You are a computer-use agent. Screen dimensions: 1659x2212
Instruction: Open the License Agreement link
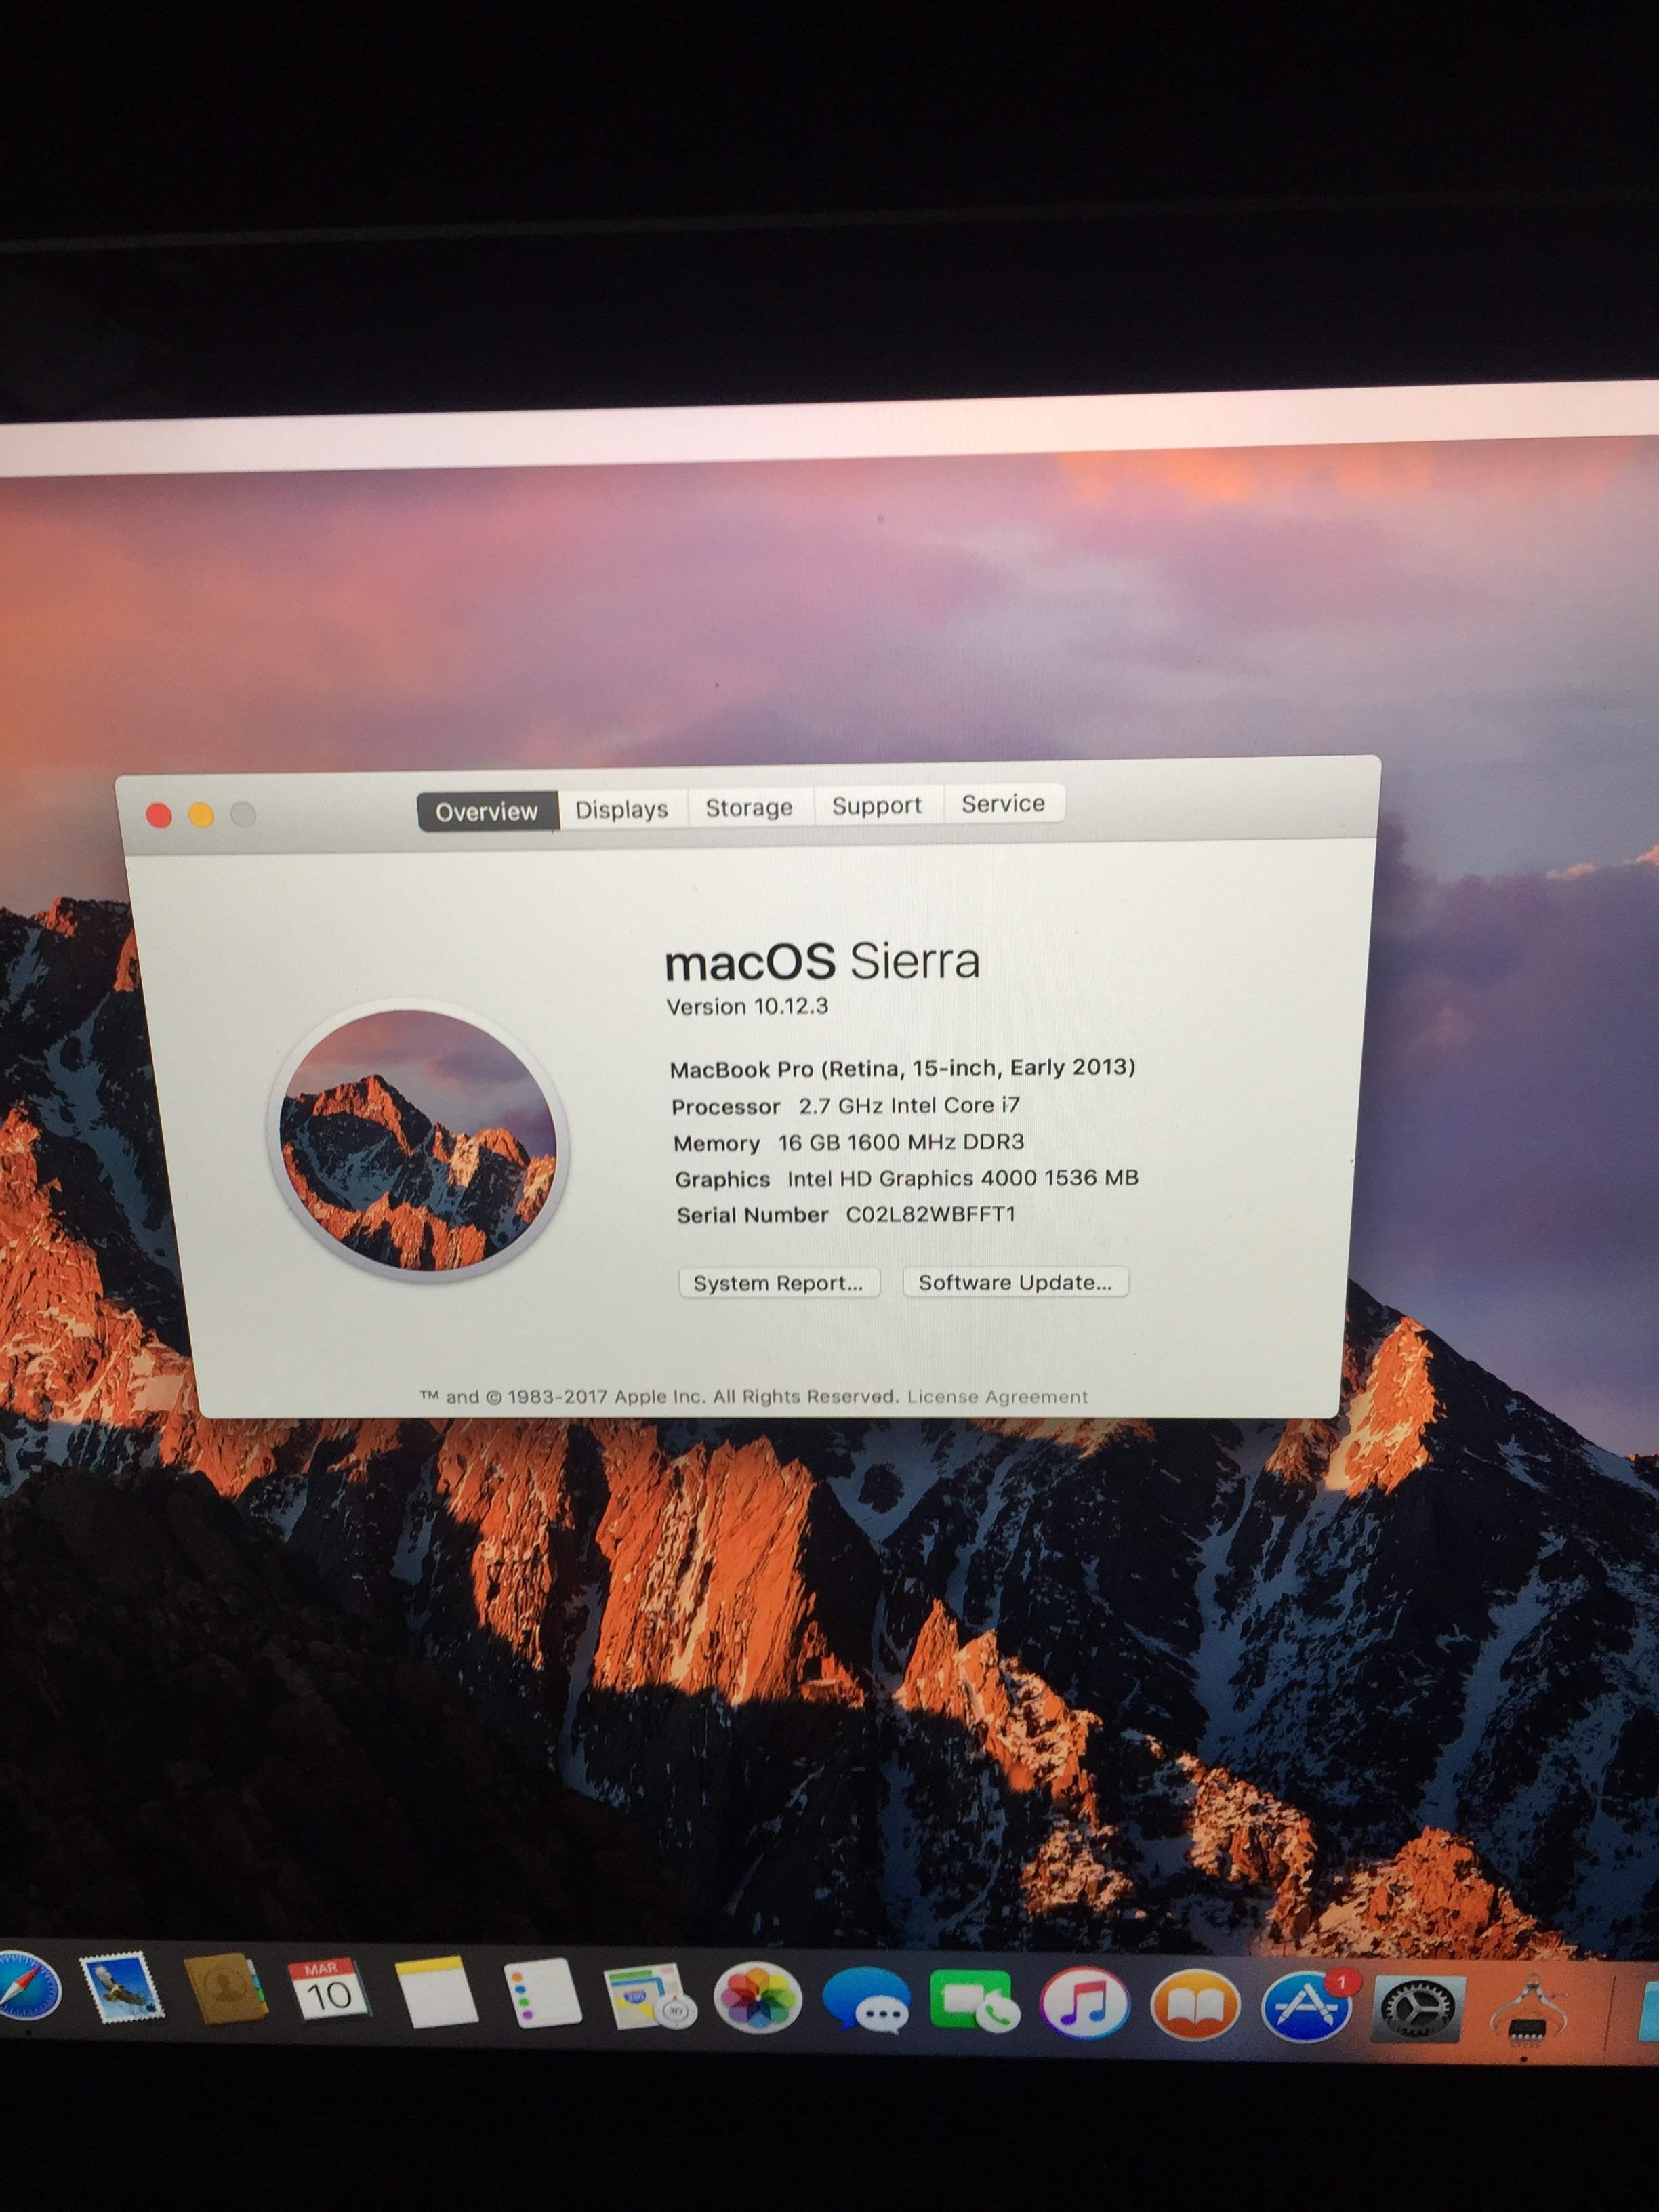click(x=997, y=1396)
